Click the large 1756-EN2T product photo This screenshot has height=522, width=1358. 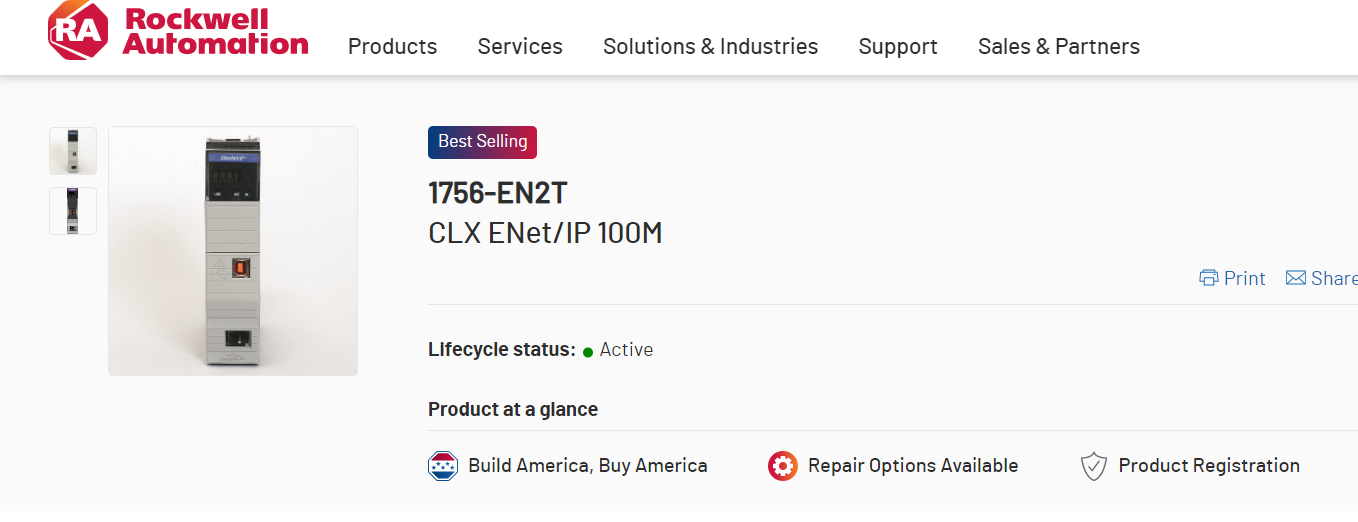233,251
